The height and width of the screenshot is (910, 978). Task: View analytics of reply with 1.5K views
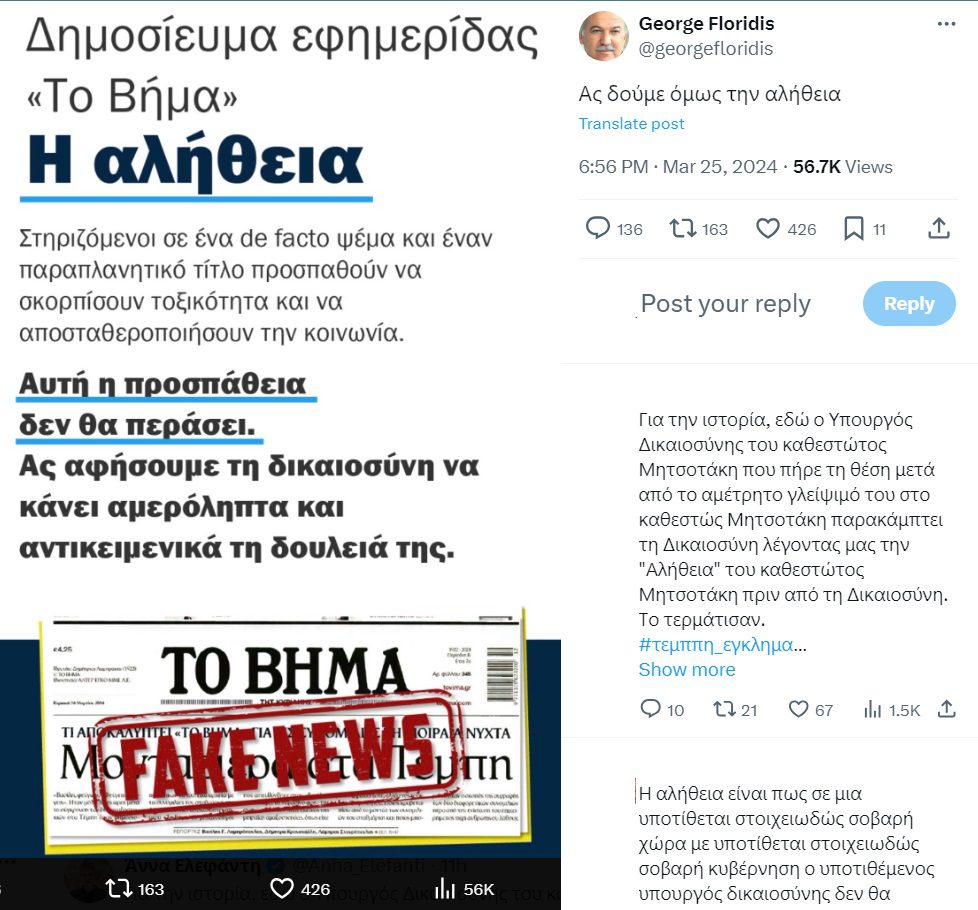click(873, 709)
